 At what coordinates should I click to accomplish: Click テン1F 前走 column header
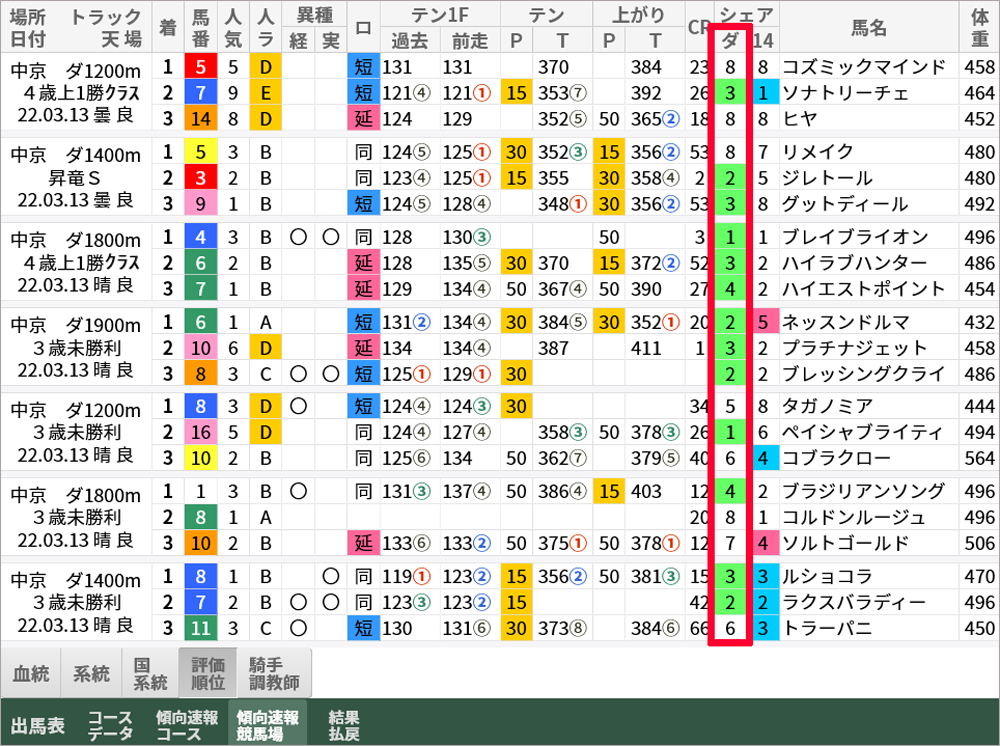tap(470, 40)
